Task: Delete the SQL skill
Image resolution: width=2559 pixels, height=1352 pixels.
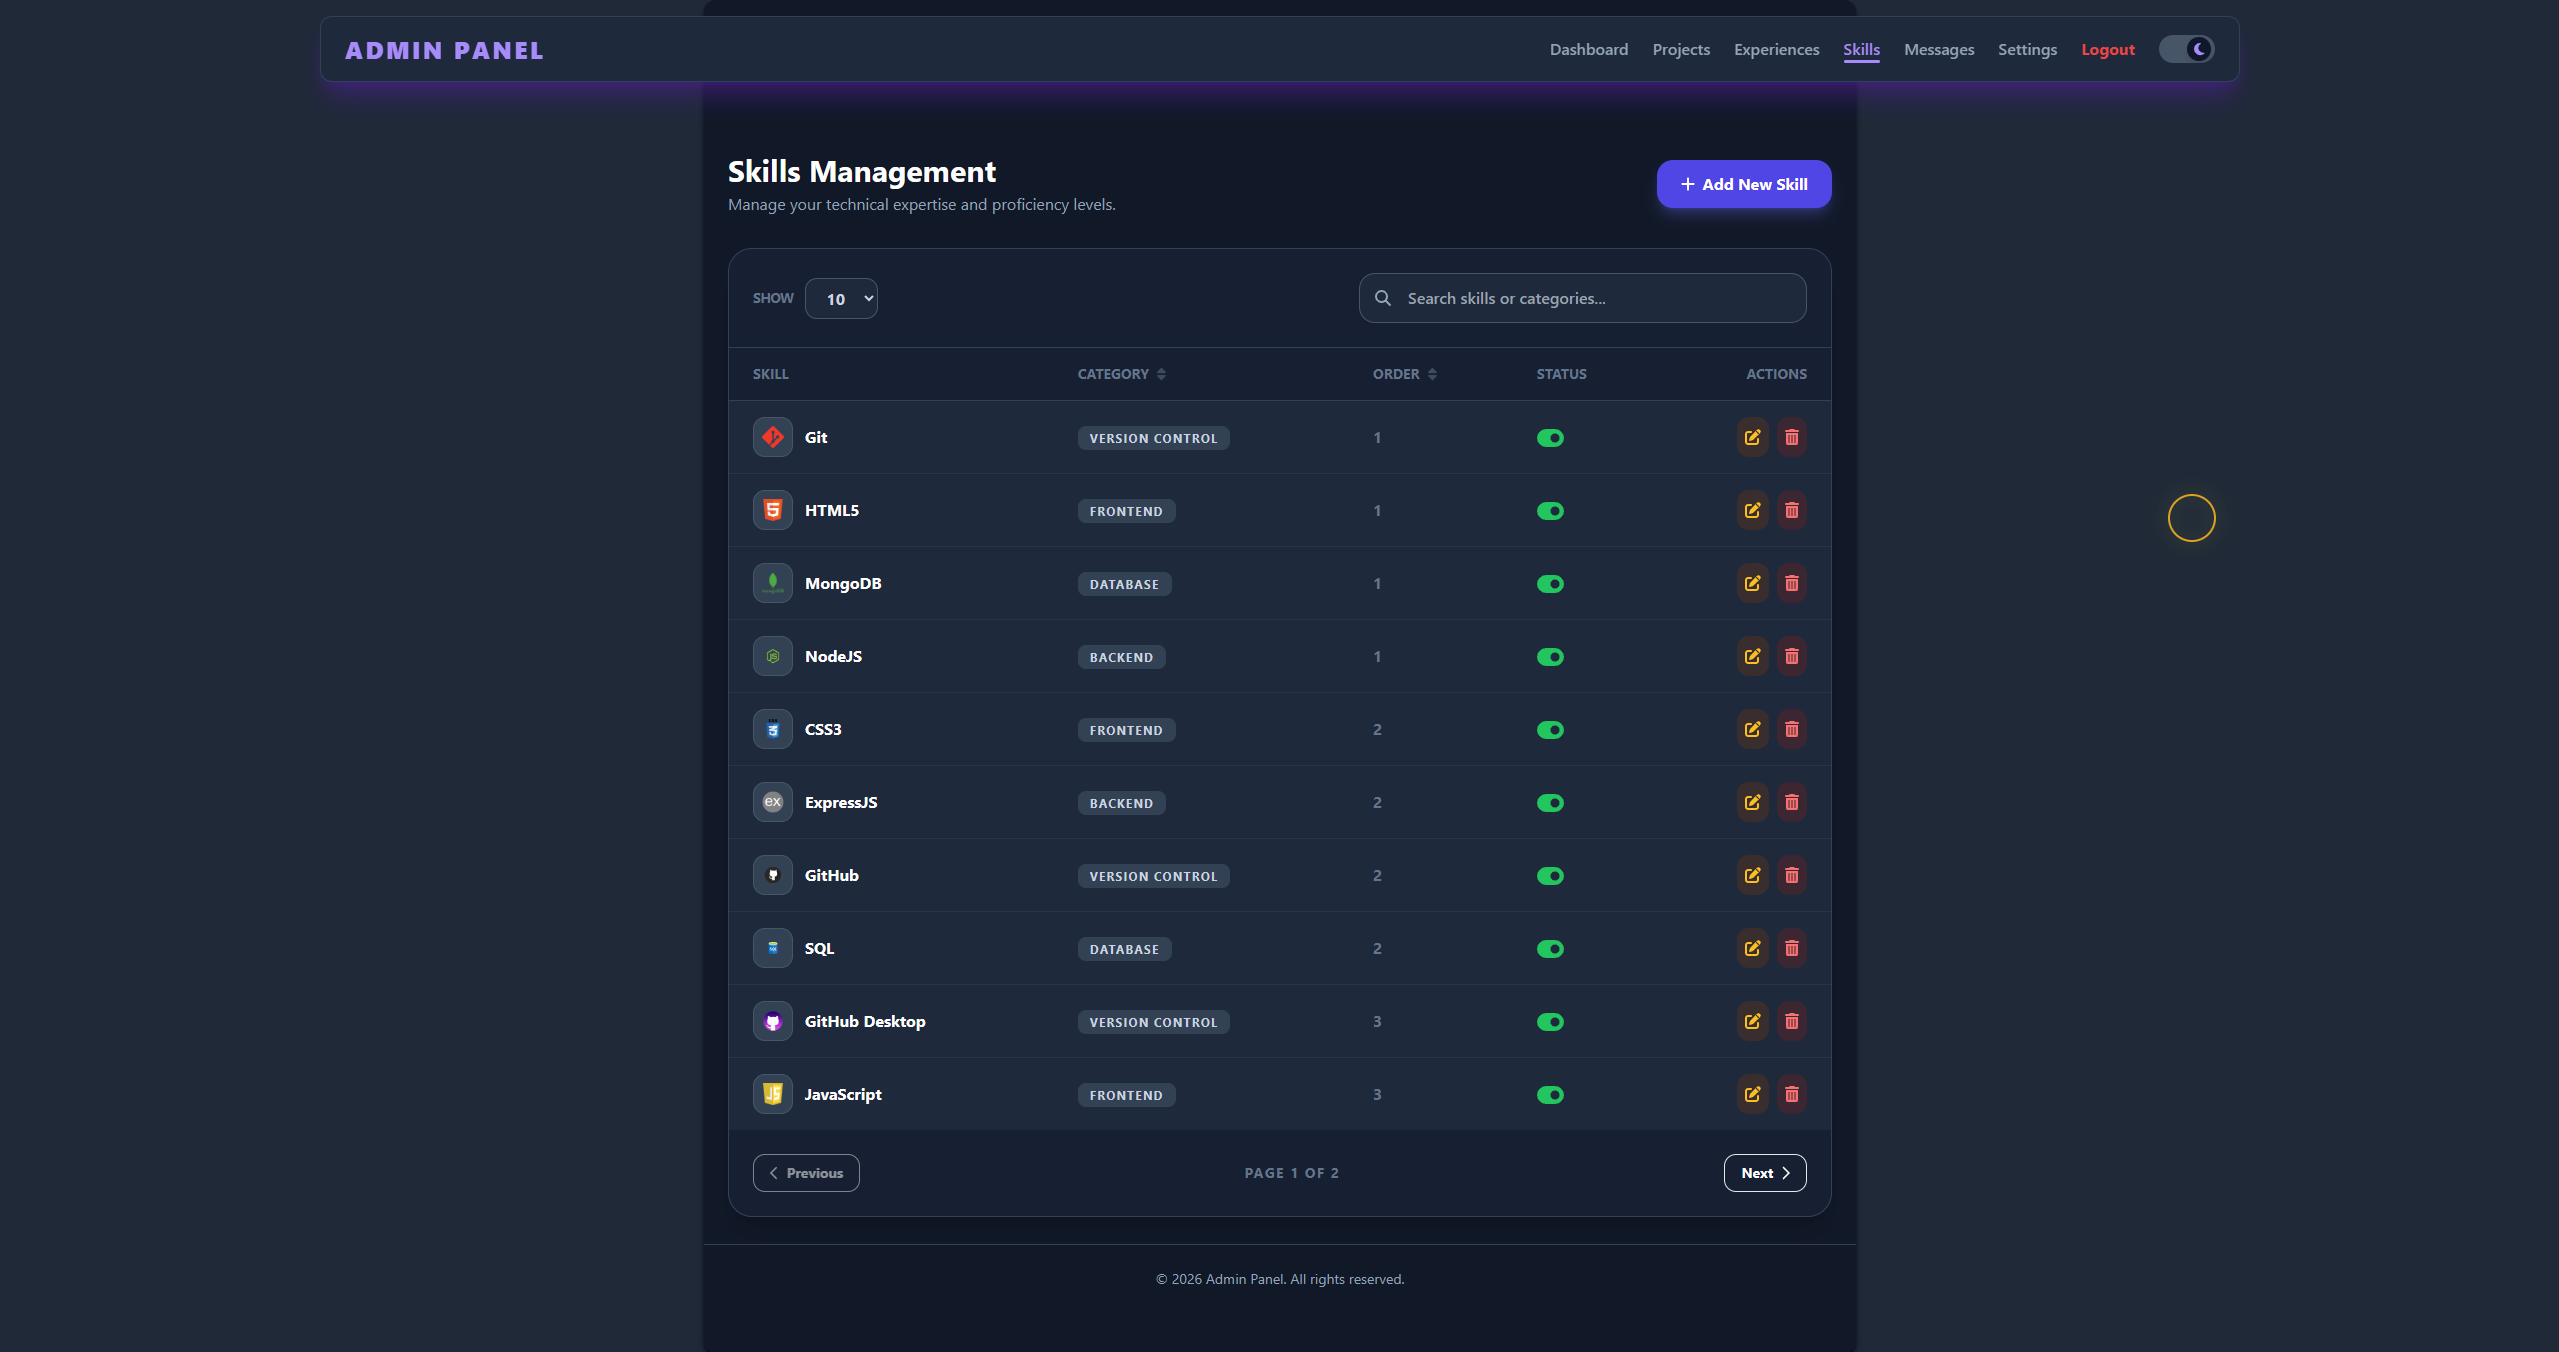Action: pyautogui.click(x=1791, y=948)
